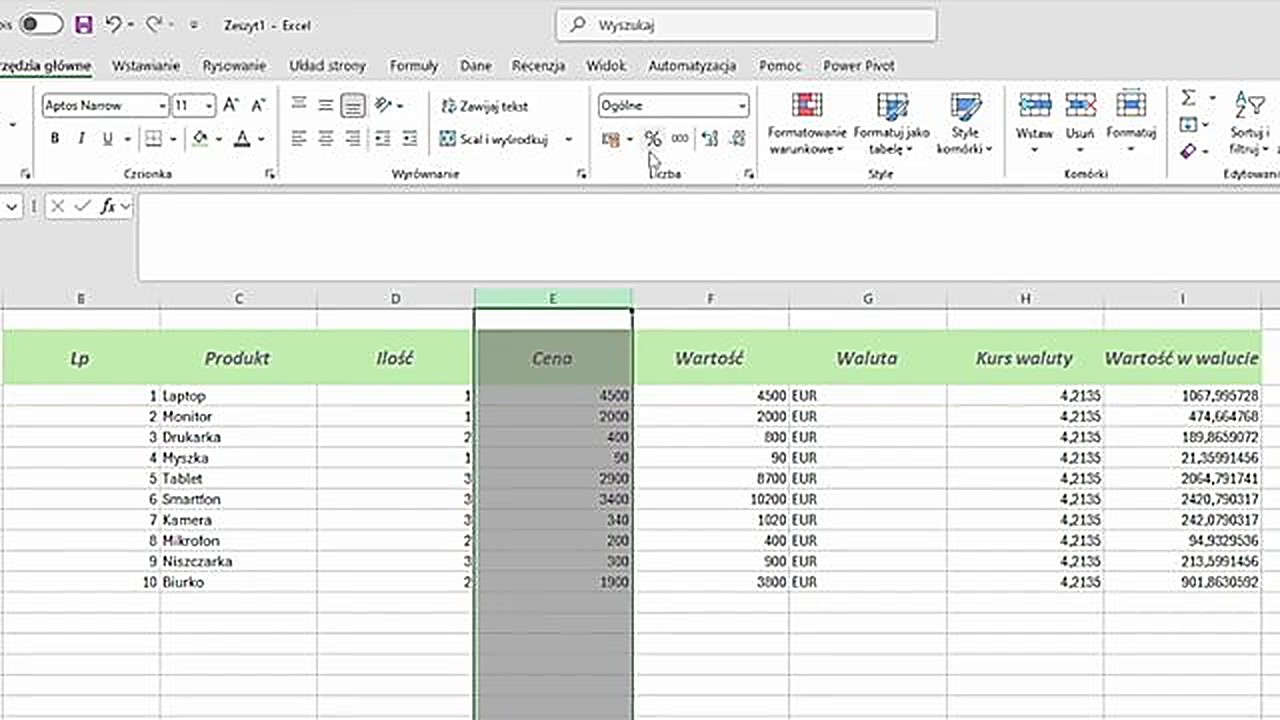Apply Italic formatting
Screen dimensions: 1280x720
tap(80, 138)
